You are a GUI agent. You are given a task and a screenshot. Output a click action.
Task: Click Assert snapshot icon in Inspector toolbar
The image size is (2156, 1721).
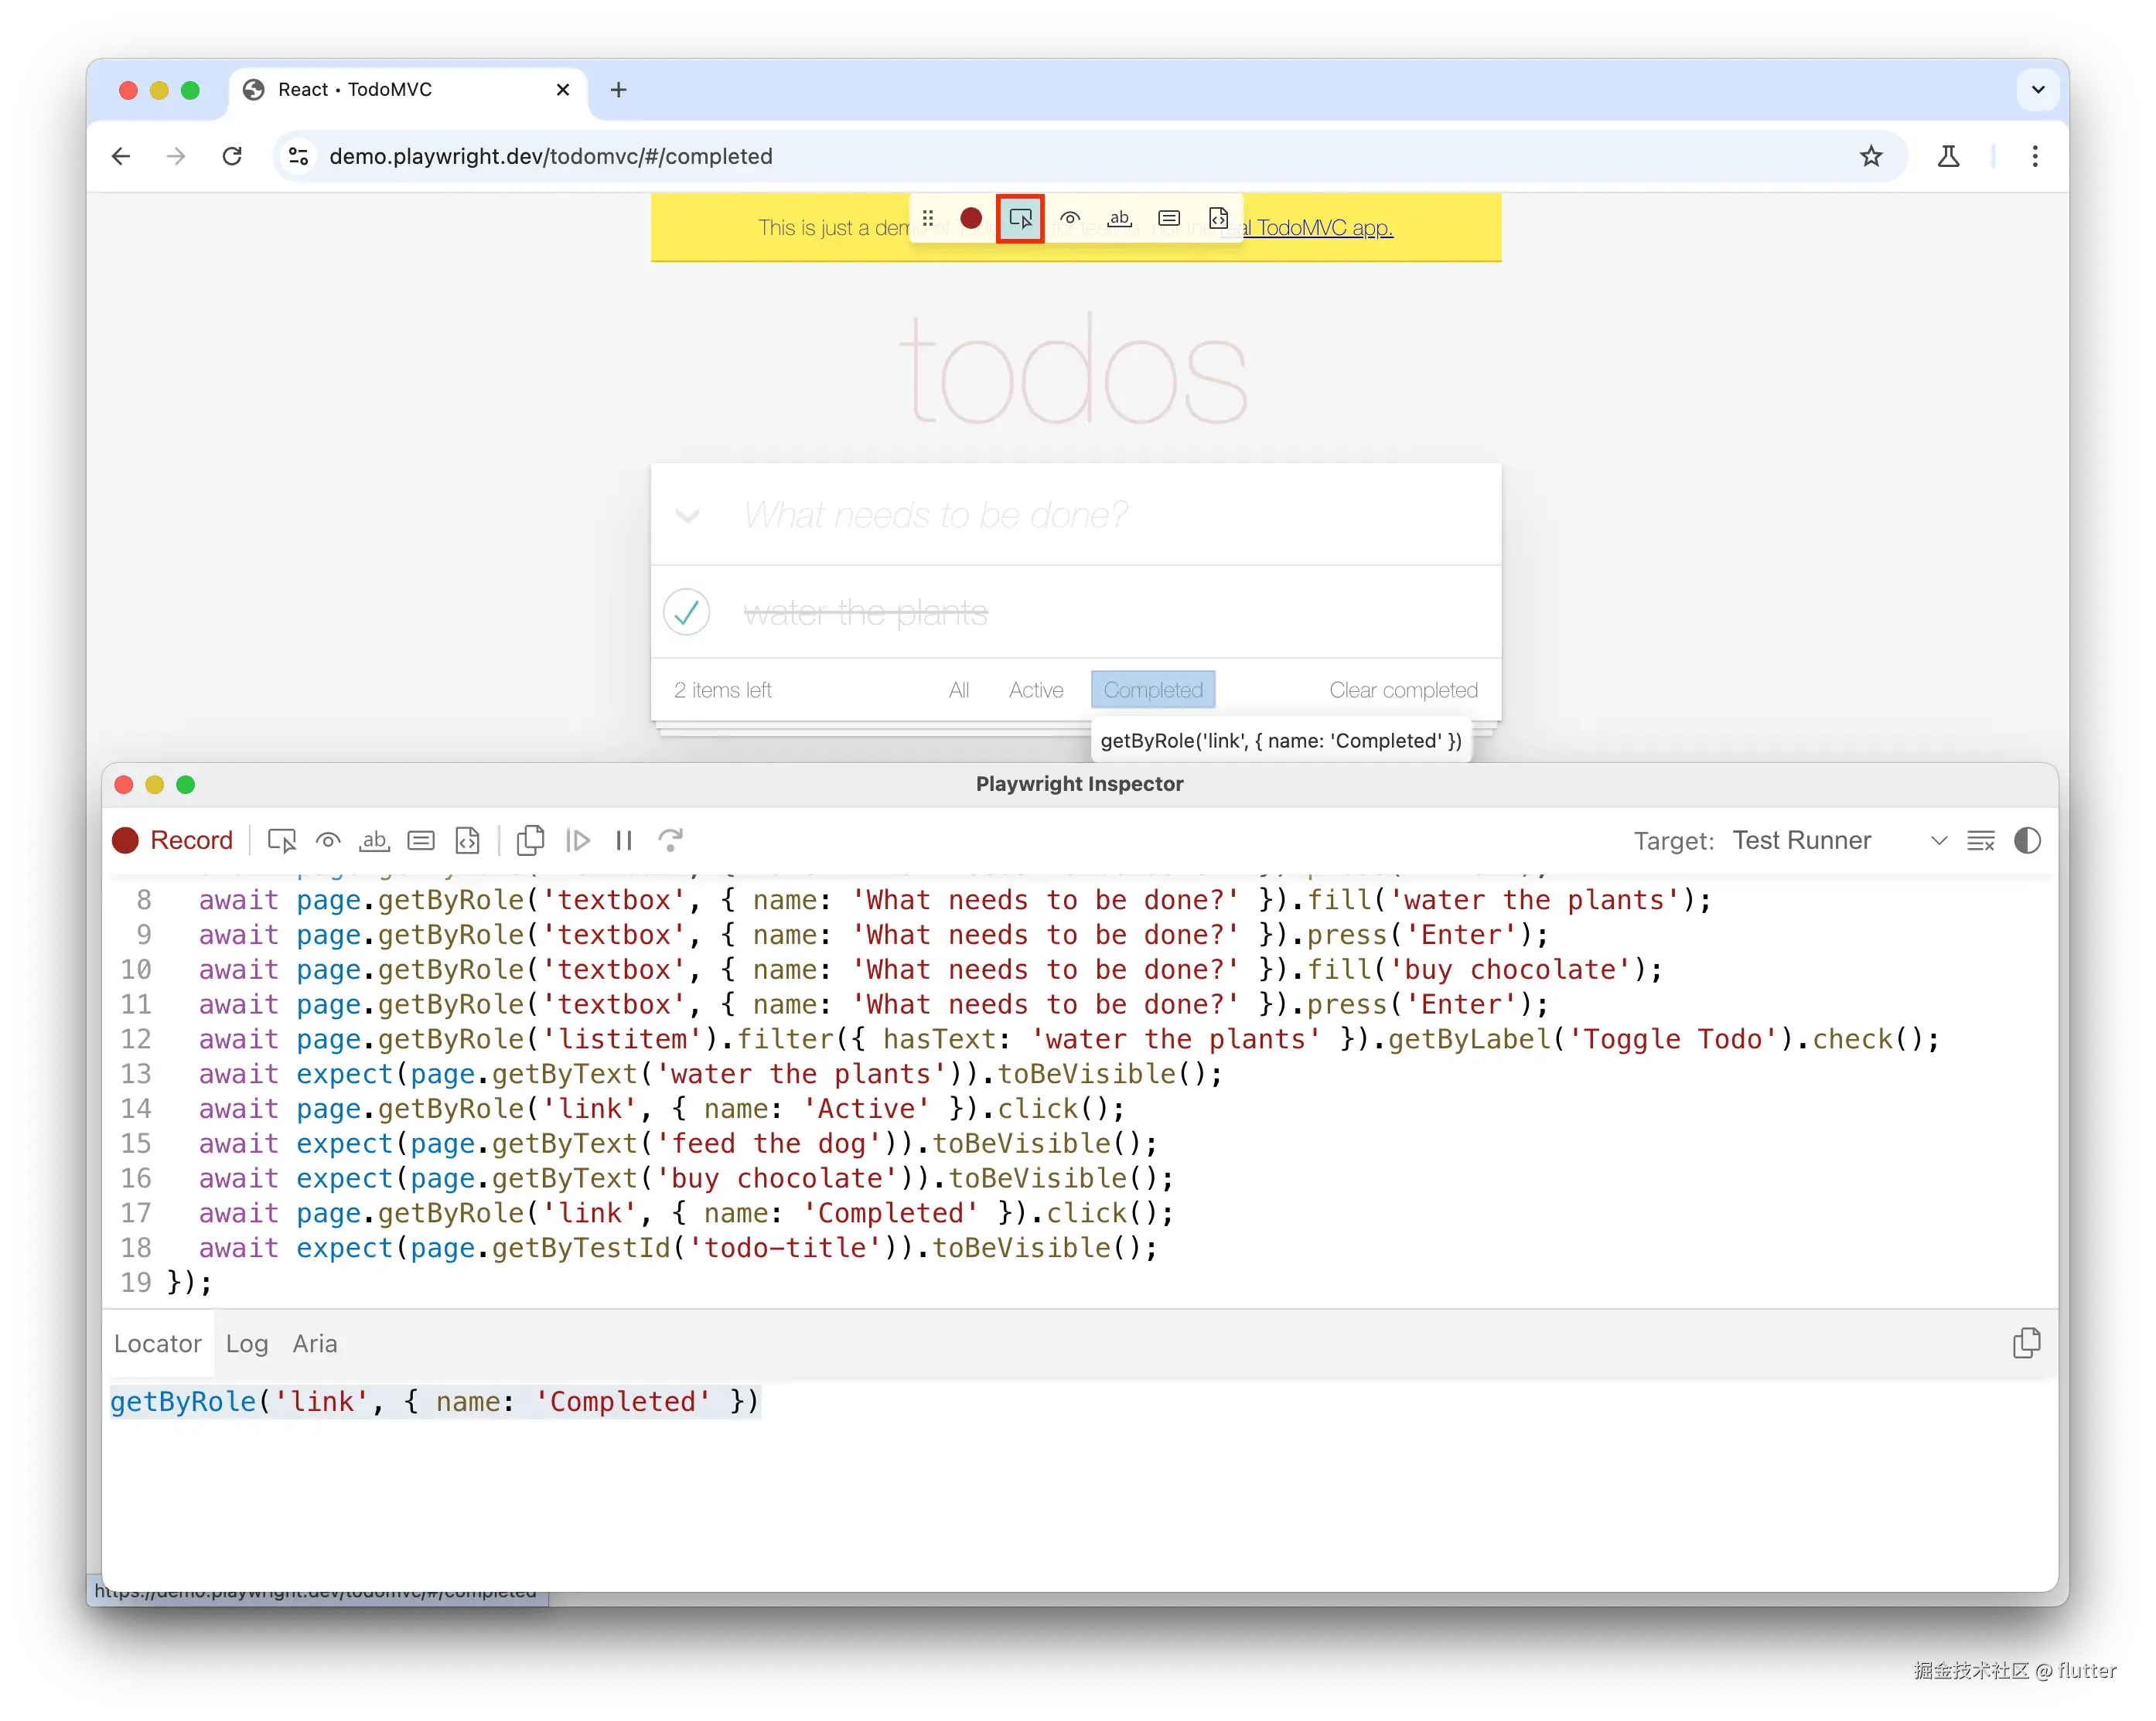[x=467, y=841]
